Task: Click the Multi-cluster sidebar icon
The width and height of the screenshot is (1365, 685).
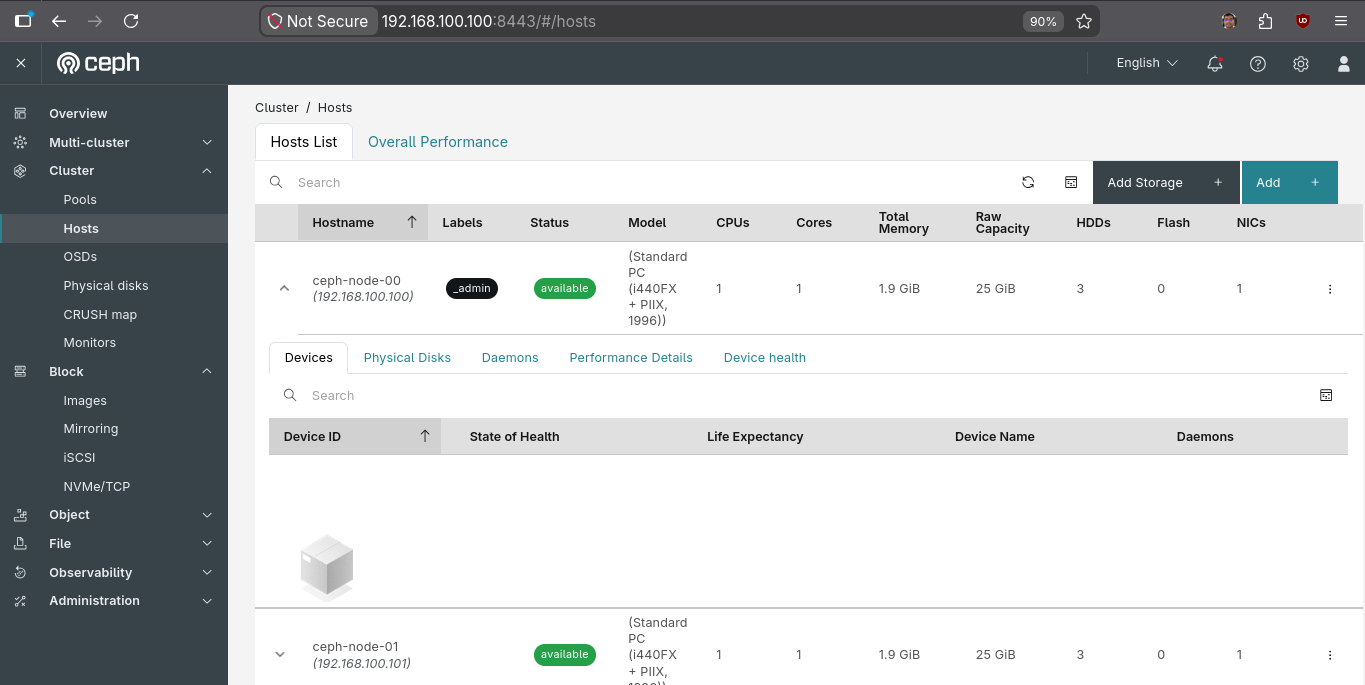Action: click(20, 142)
